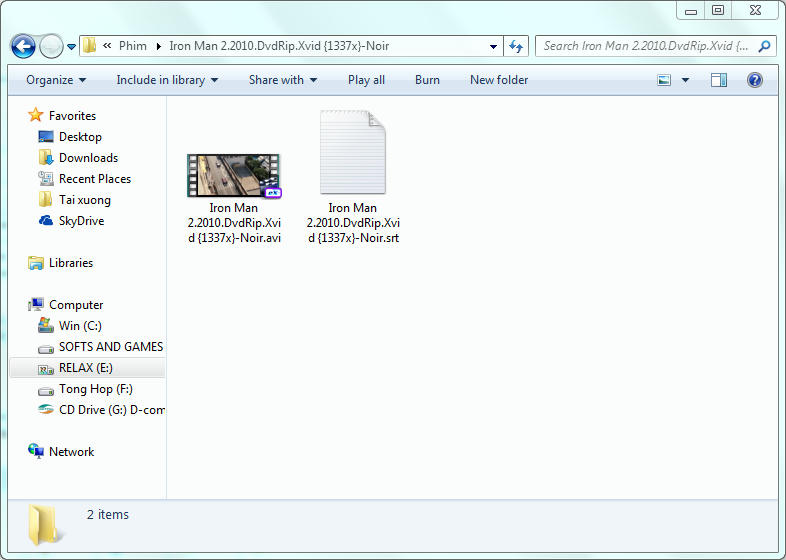Select Computer in navigation pane

[x=76, y=305]
